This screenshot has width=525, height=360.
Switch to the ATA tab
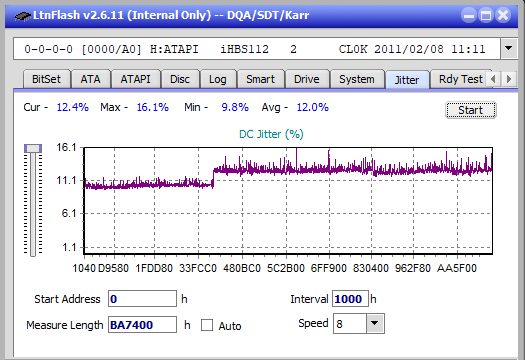tap(90, 79)
